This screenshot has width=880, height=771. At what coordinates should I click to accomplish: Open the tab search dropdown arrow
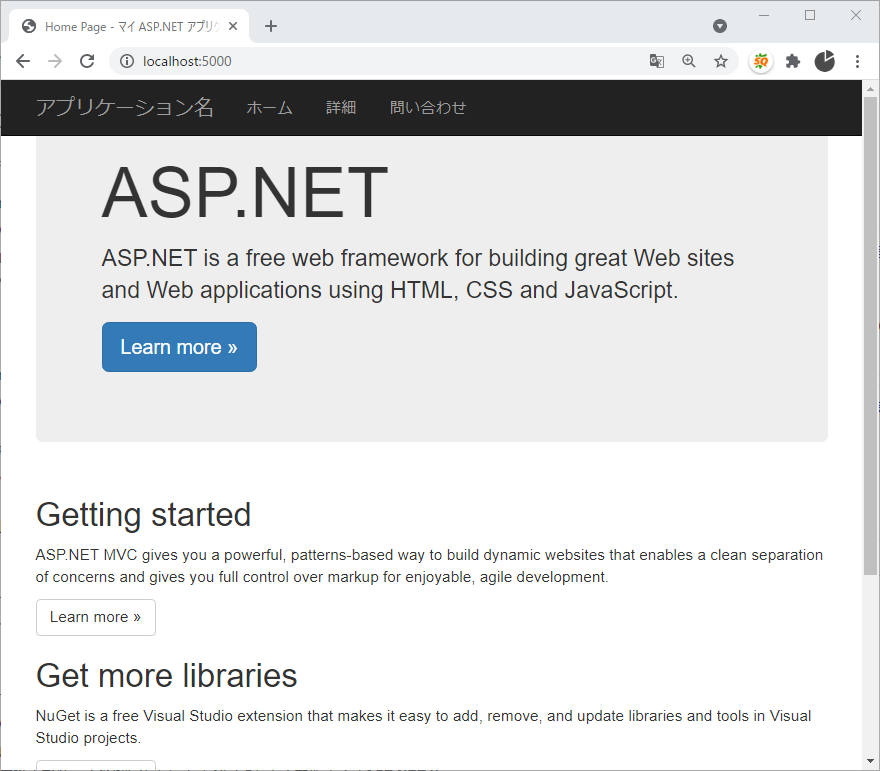click(x=719, y=26)
